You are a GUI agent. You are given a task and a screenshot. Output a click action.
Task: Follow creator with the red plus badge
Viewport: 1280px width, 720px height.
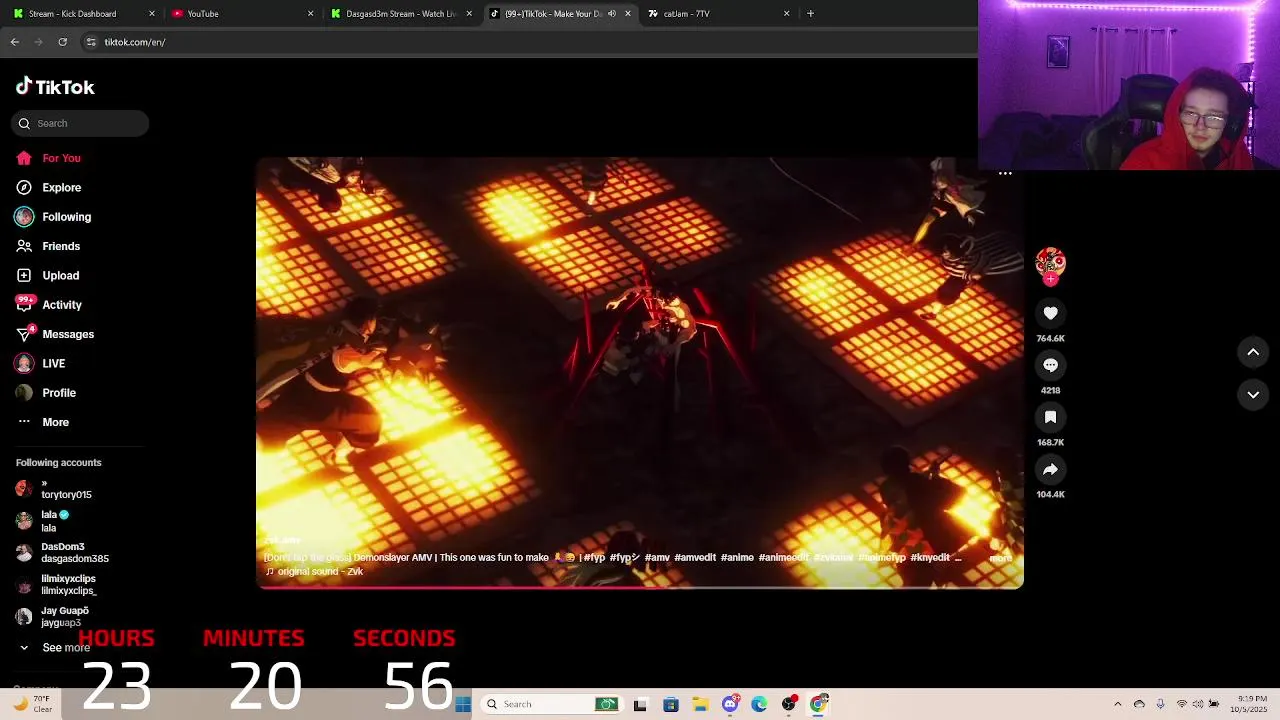[x=1050, y=280]
